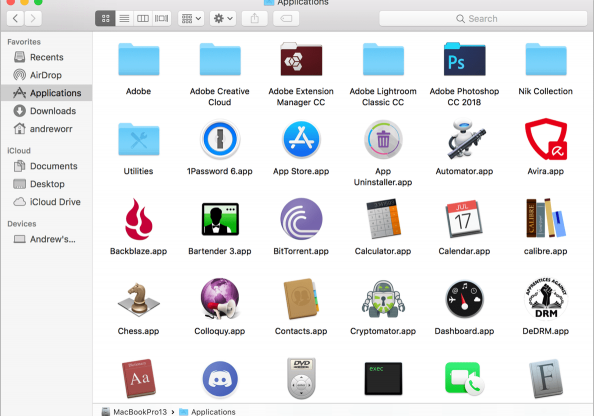Select the calibre.app books icon

(546, 219)
